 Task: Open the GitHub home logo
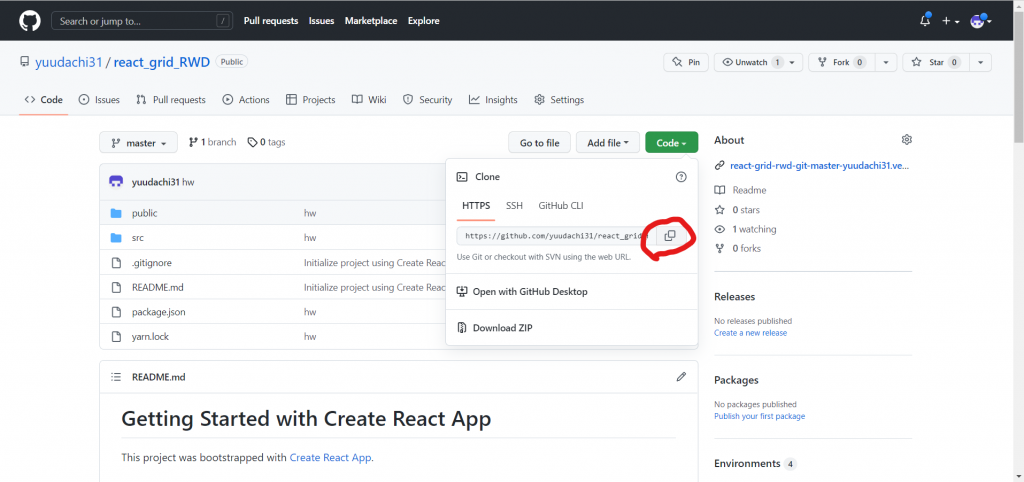pos(29,21)
